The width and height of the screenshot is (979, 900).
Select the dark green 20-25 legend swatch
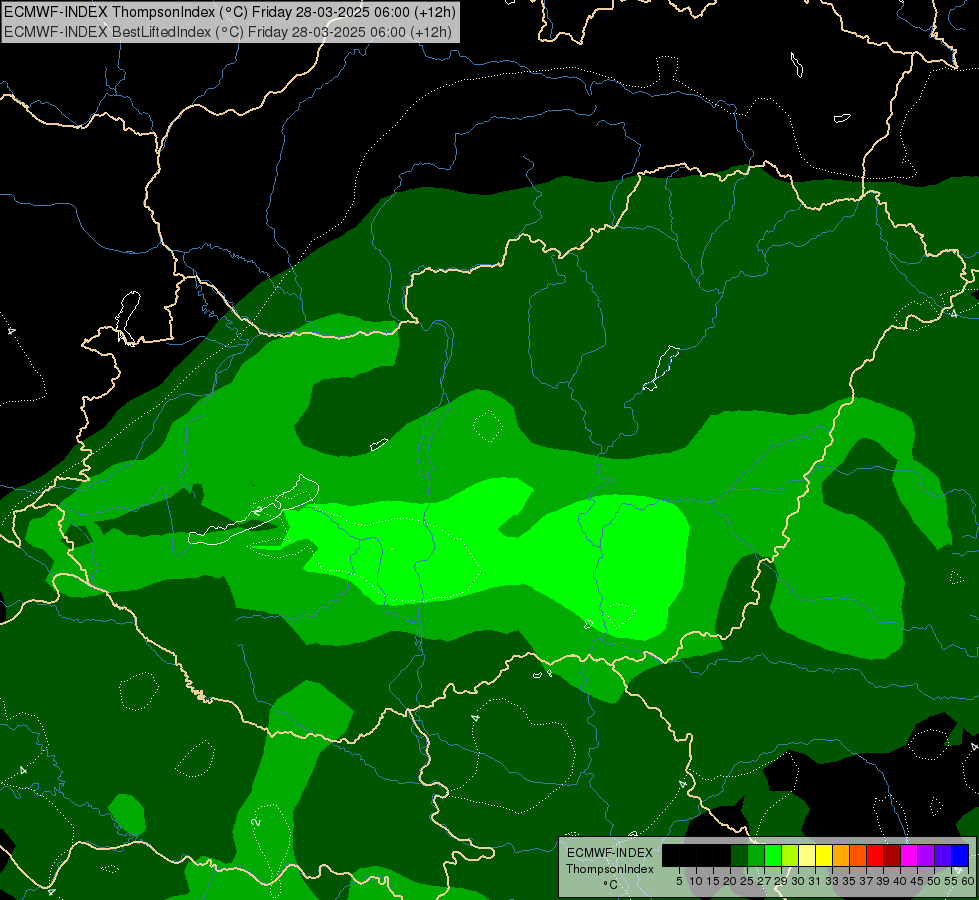click(739, 855)
